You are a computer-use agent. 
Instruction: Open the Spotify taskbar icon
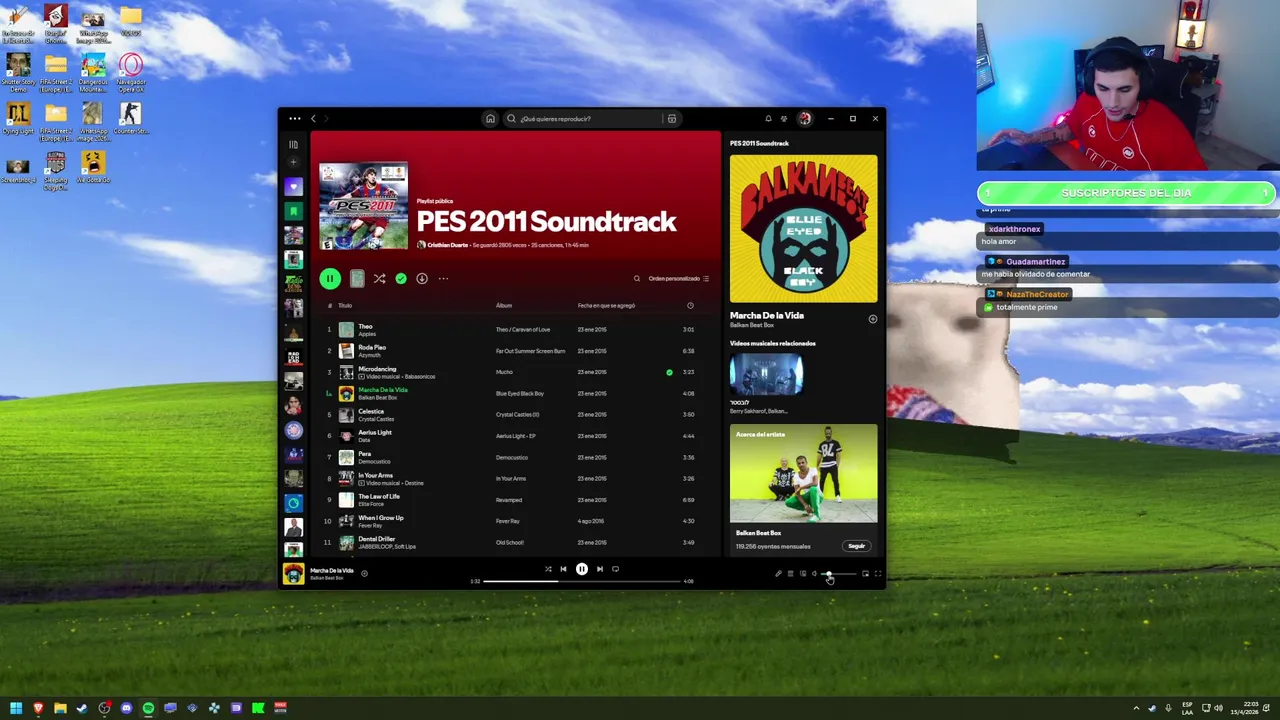[x=148, y=708]
